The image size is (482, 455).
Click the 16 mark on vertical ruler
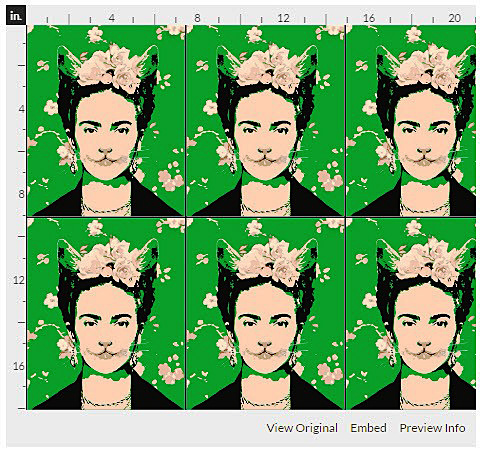pyautogui.click(x=19, y=366)
